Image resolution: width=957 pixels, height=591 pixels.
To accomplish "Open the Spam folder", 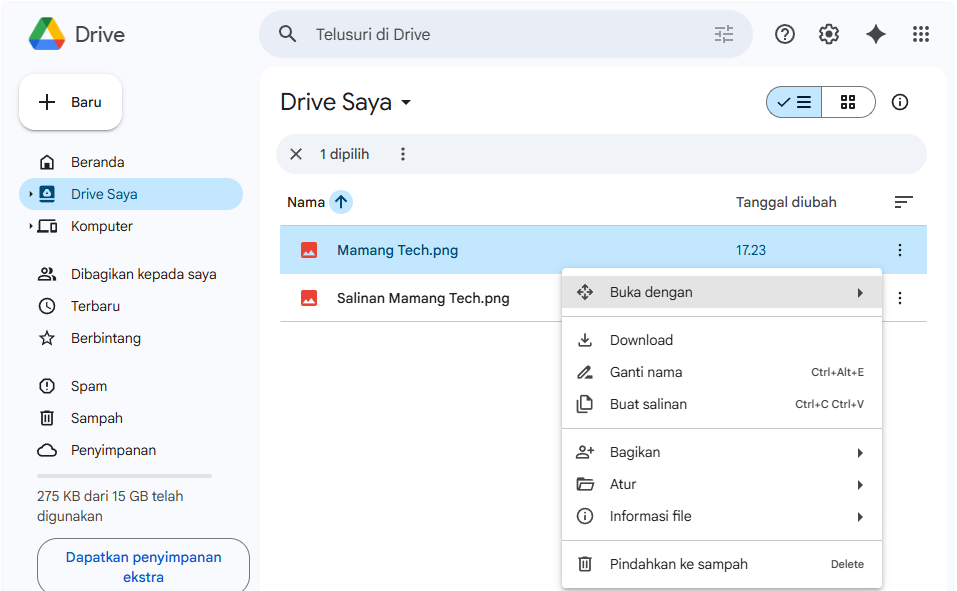I will 131,386.
